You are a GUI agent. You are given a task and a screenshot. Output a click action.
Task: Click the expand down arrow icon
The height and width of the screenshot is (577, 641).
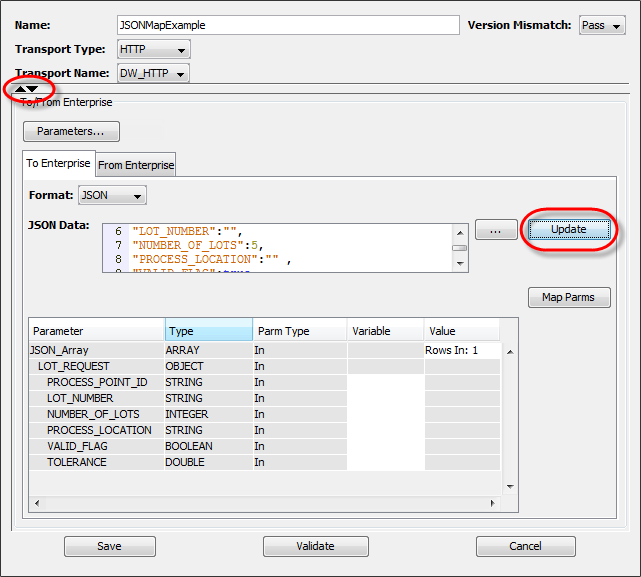(x=33, y=90)
